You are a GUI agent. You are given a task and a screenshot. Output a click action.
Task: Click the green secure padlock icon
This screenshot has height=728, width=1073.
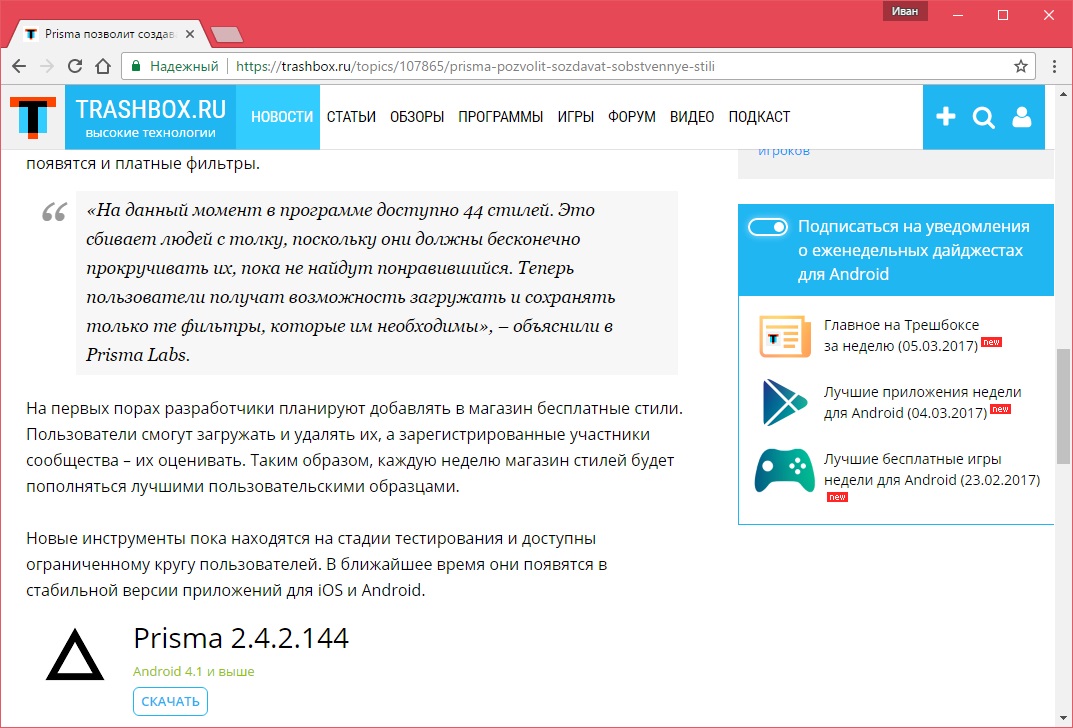[135, 66]
